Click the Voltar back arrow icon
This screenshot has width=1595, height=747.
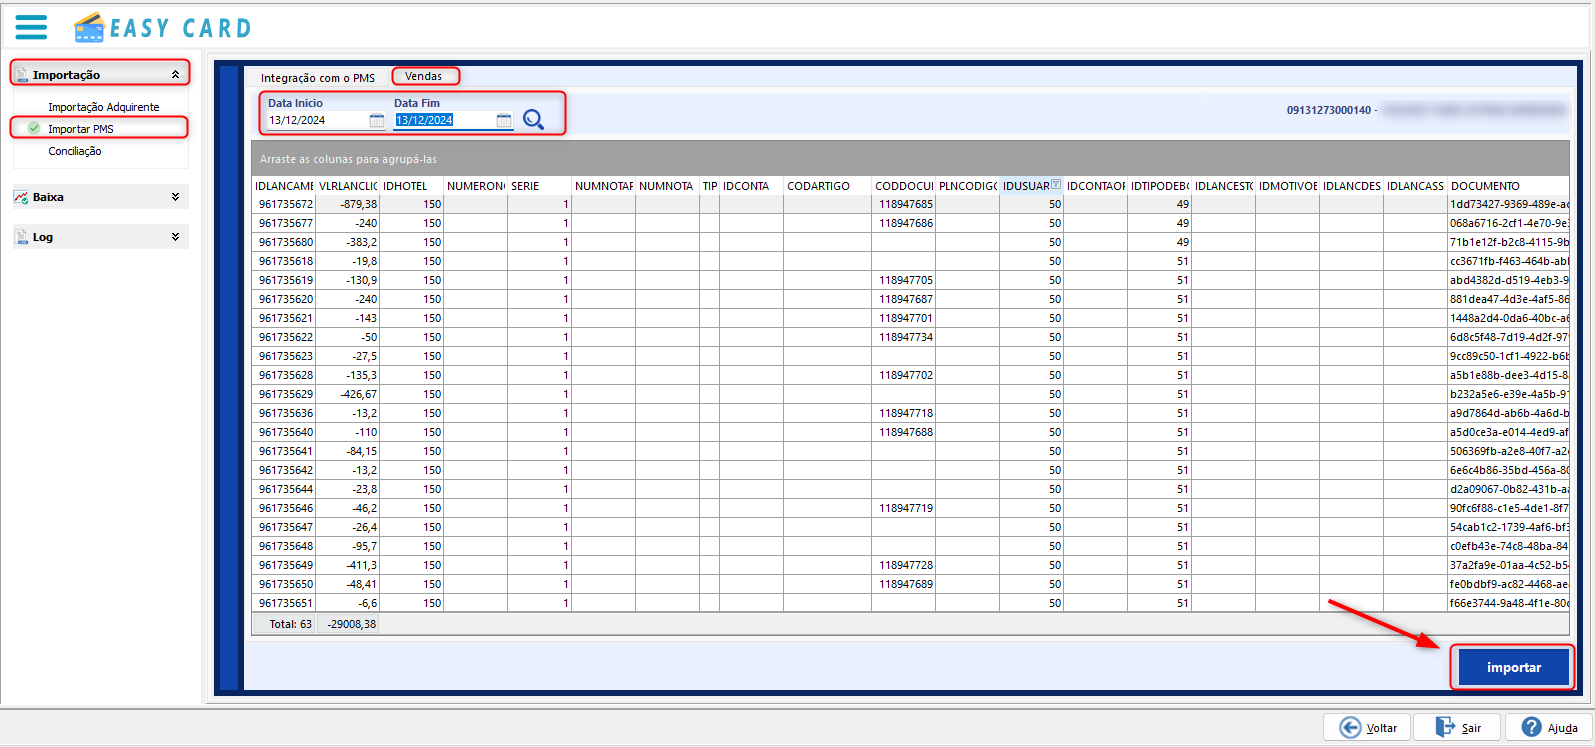tap(1350, 727)
